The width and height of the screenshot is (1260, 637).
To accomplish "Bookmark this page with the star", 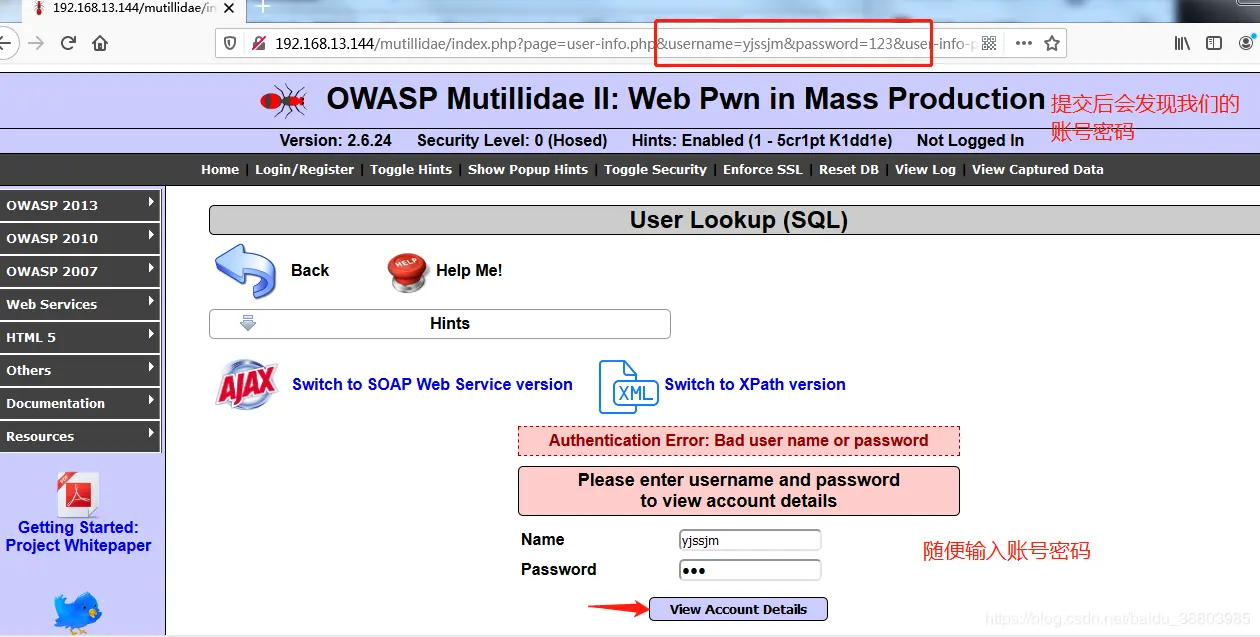I will pyautogui.click(x=1052, y=43).
